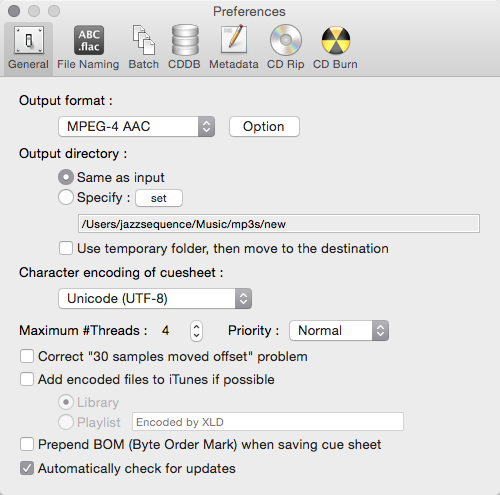Open the Priority Normal dropdown

(x=339, y=330)
